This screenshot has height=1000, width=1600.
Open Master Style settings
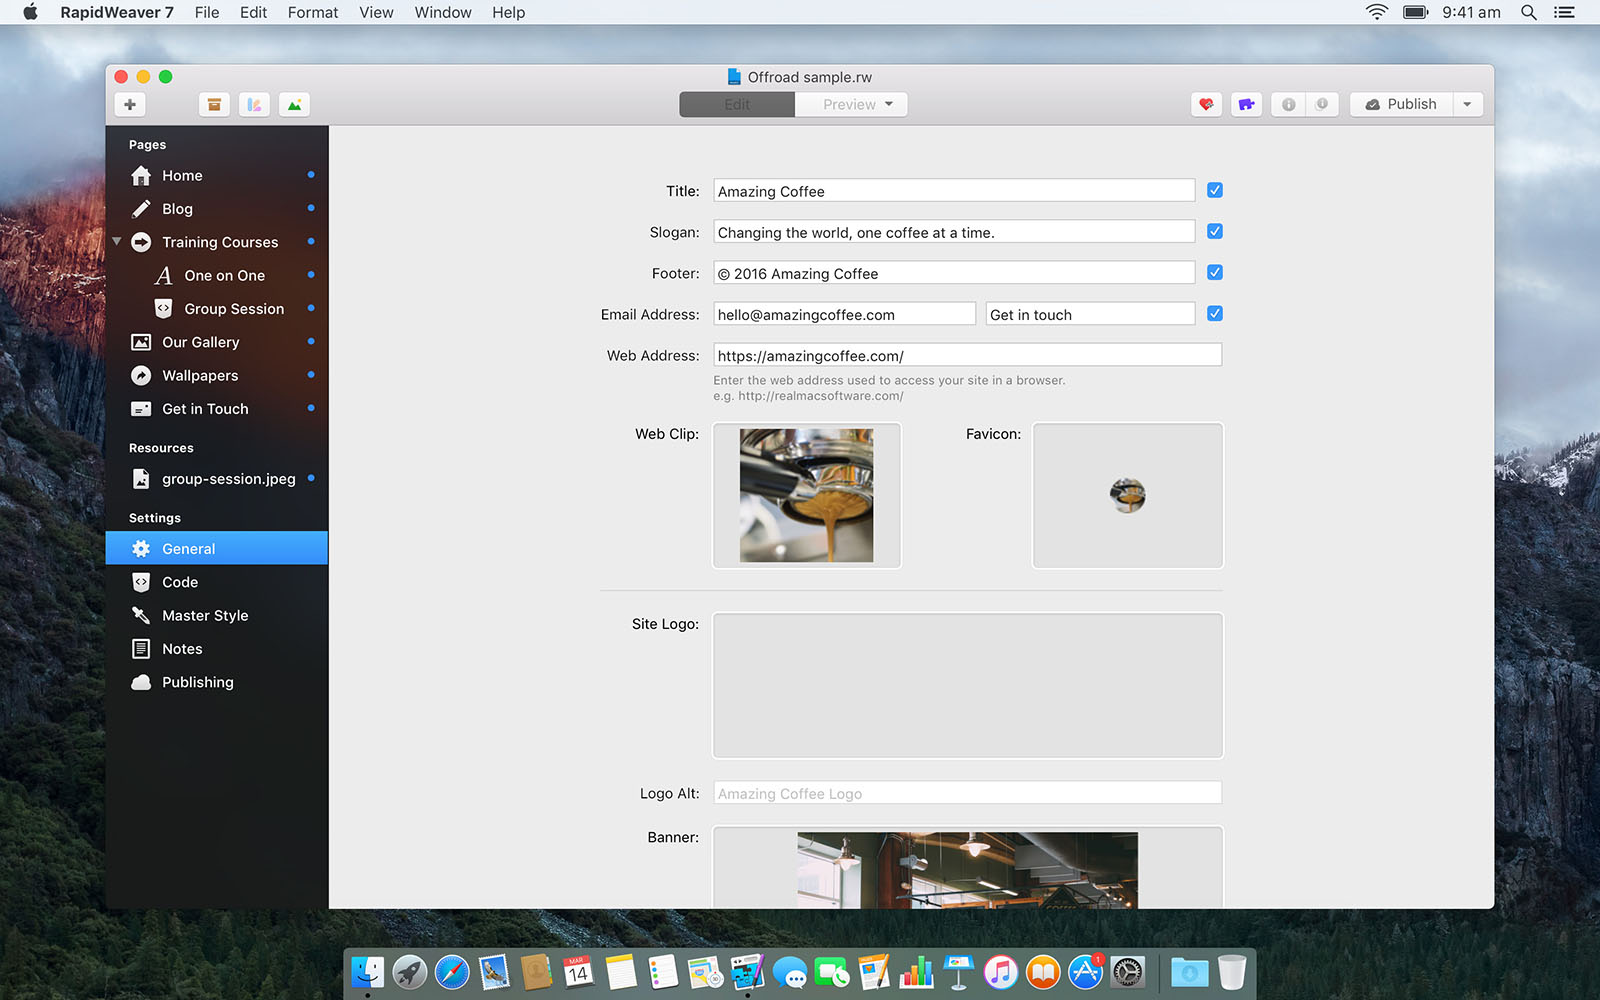coord(217,615)
